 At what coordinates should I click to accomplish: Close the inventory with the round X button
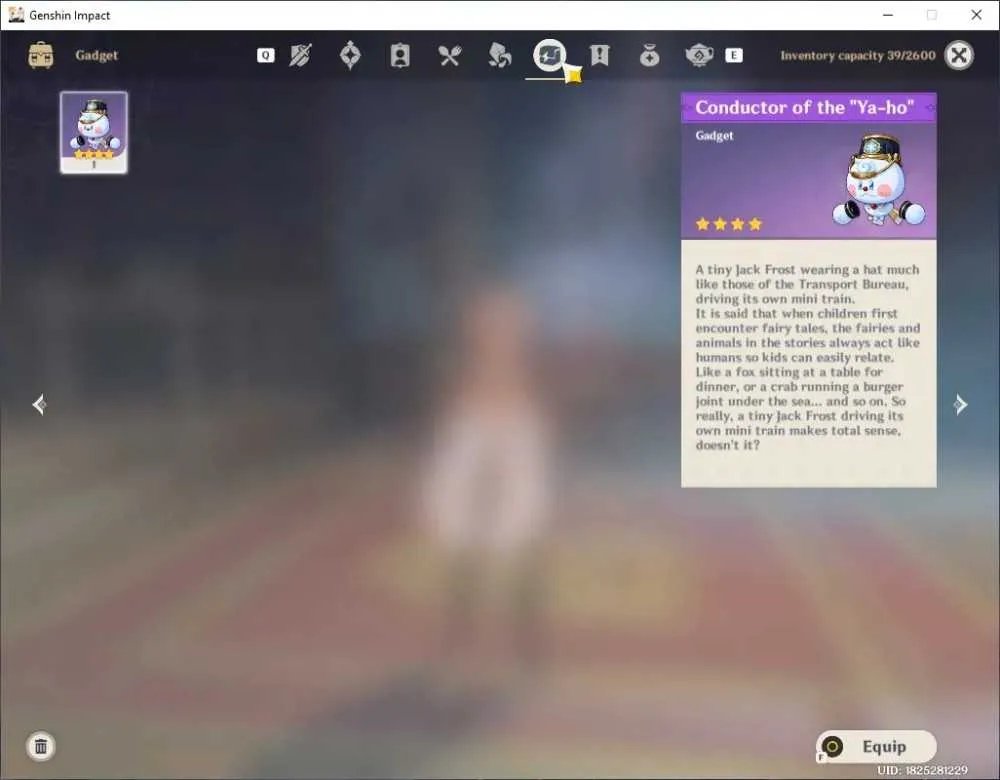pyautogui.click(x=959, y=55)
